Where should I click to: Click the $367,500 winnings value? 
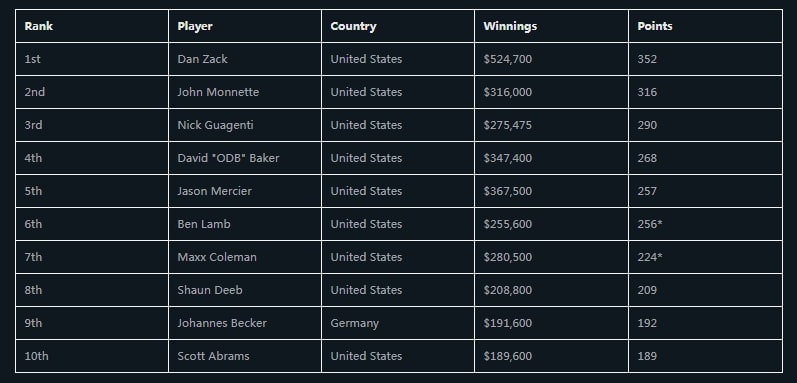click(508, 191)
